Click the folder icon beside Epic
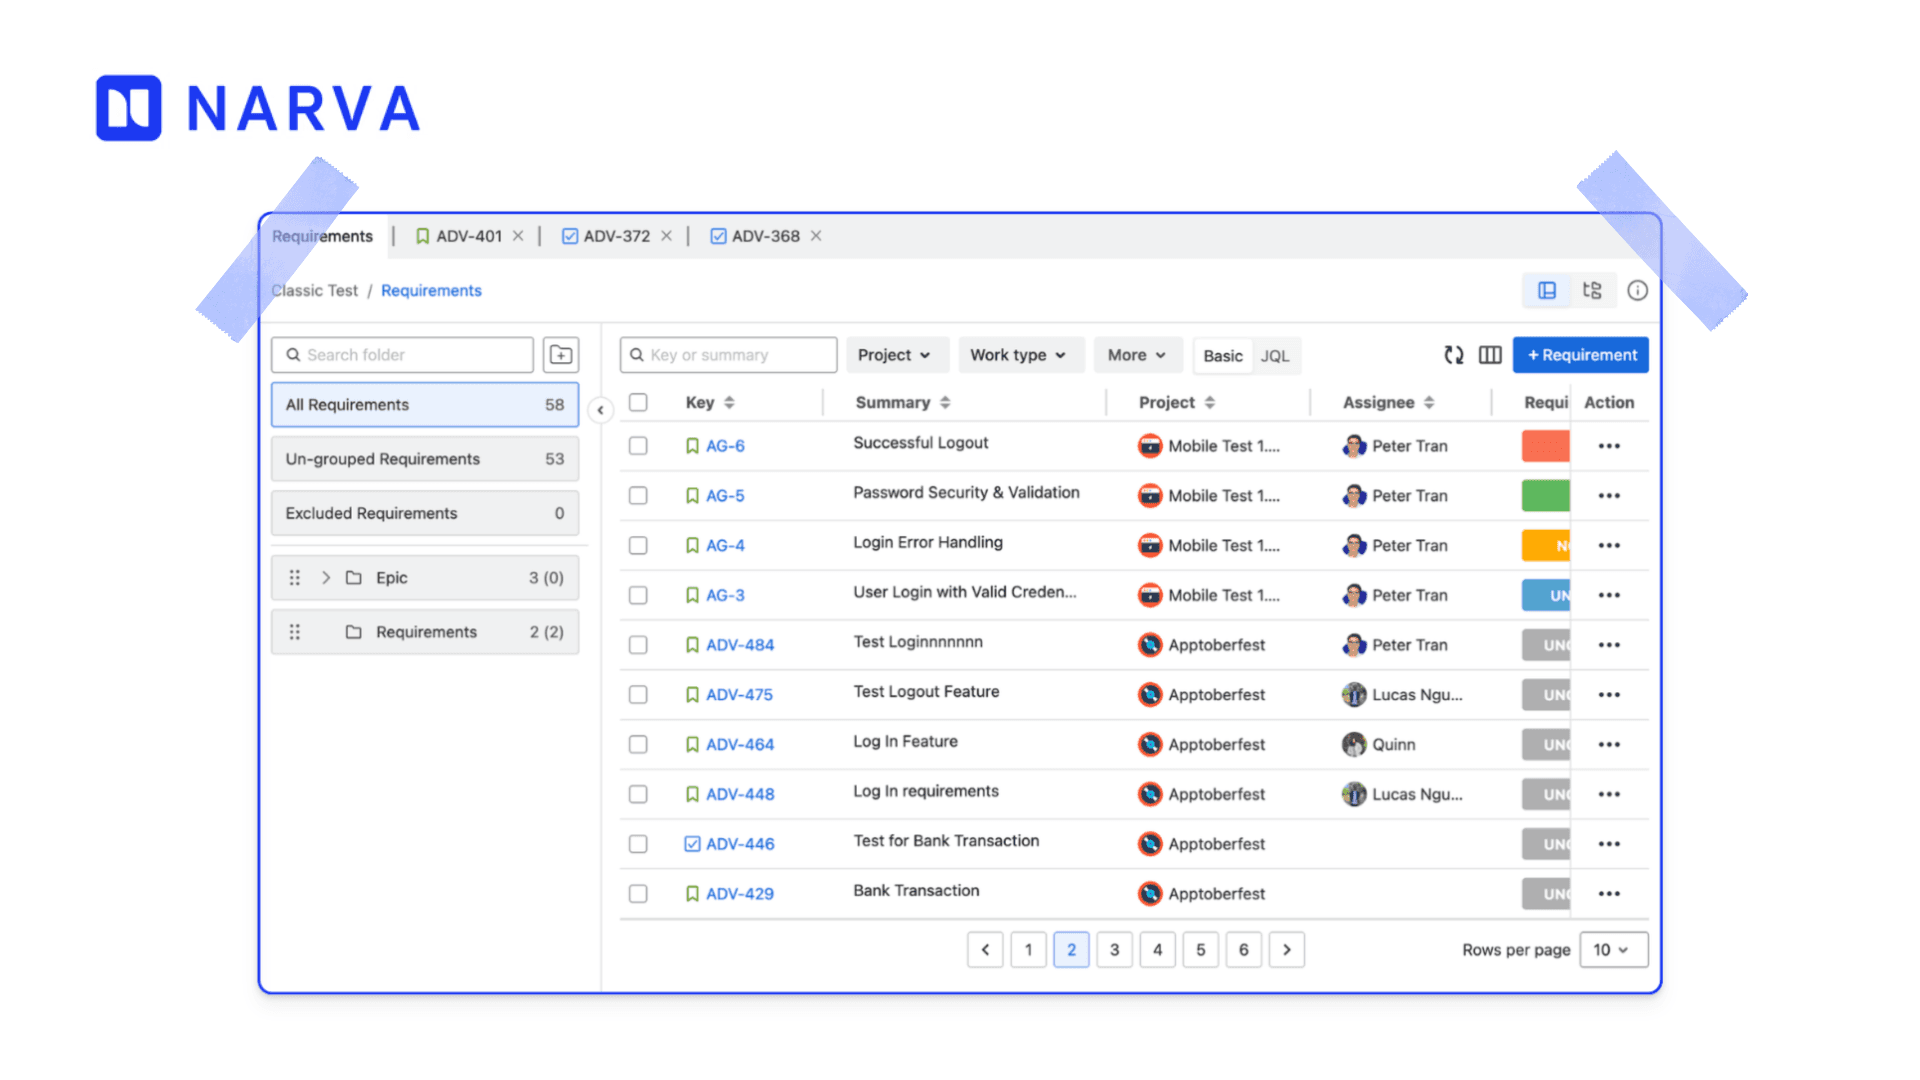1920x1080 pixels. click(x=354, y=577)
